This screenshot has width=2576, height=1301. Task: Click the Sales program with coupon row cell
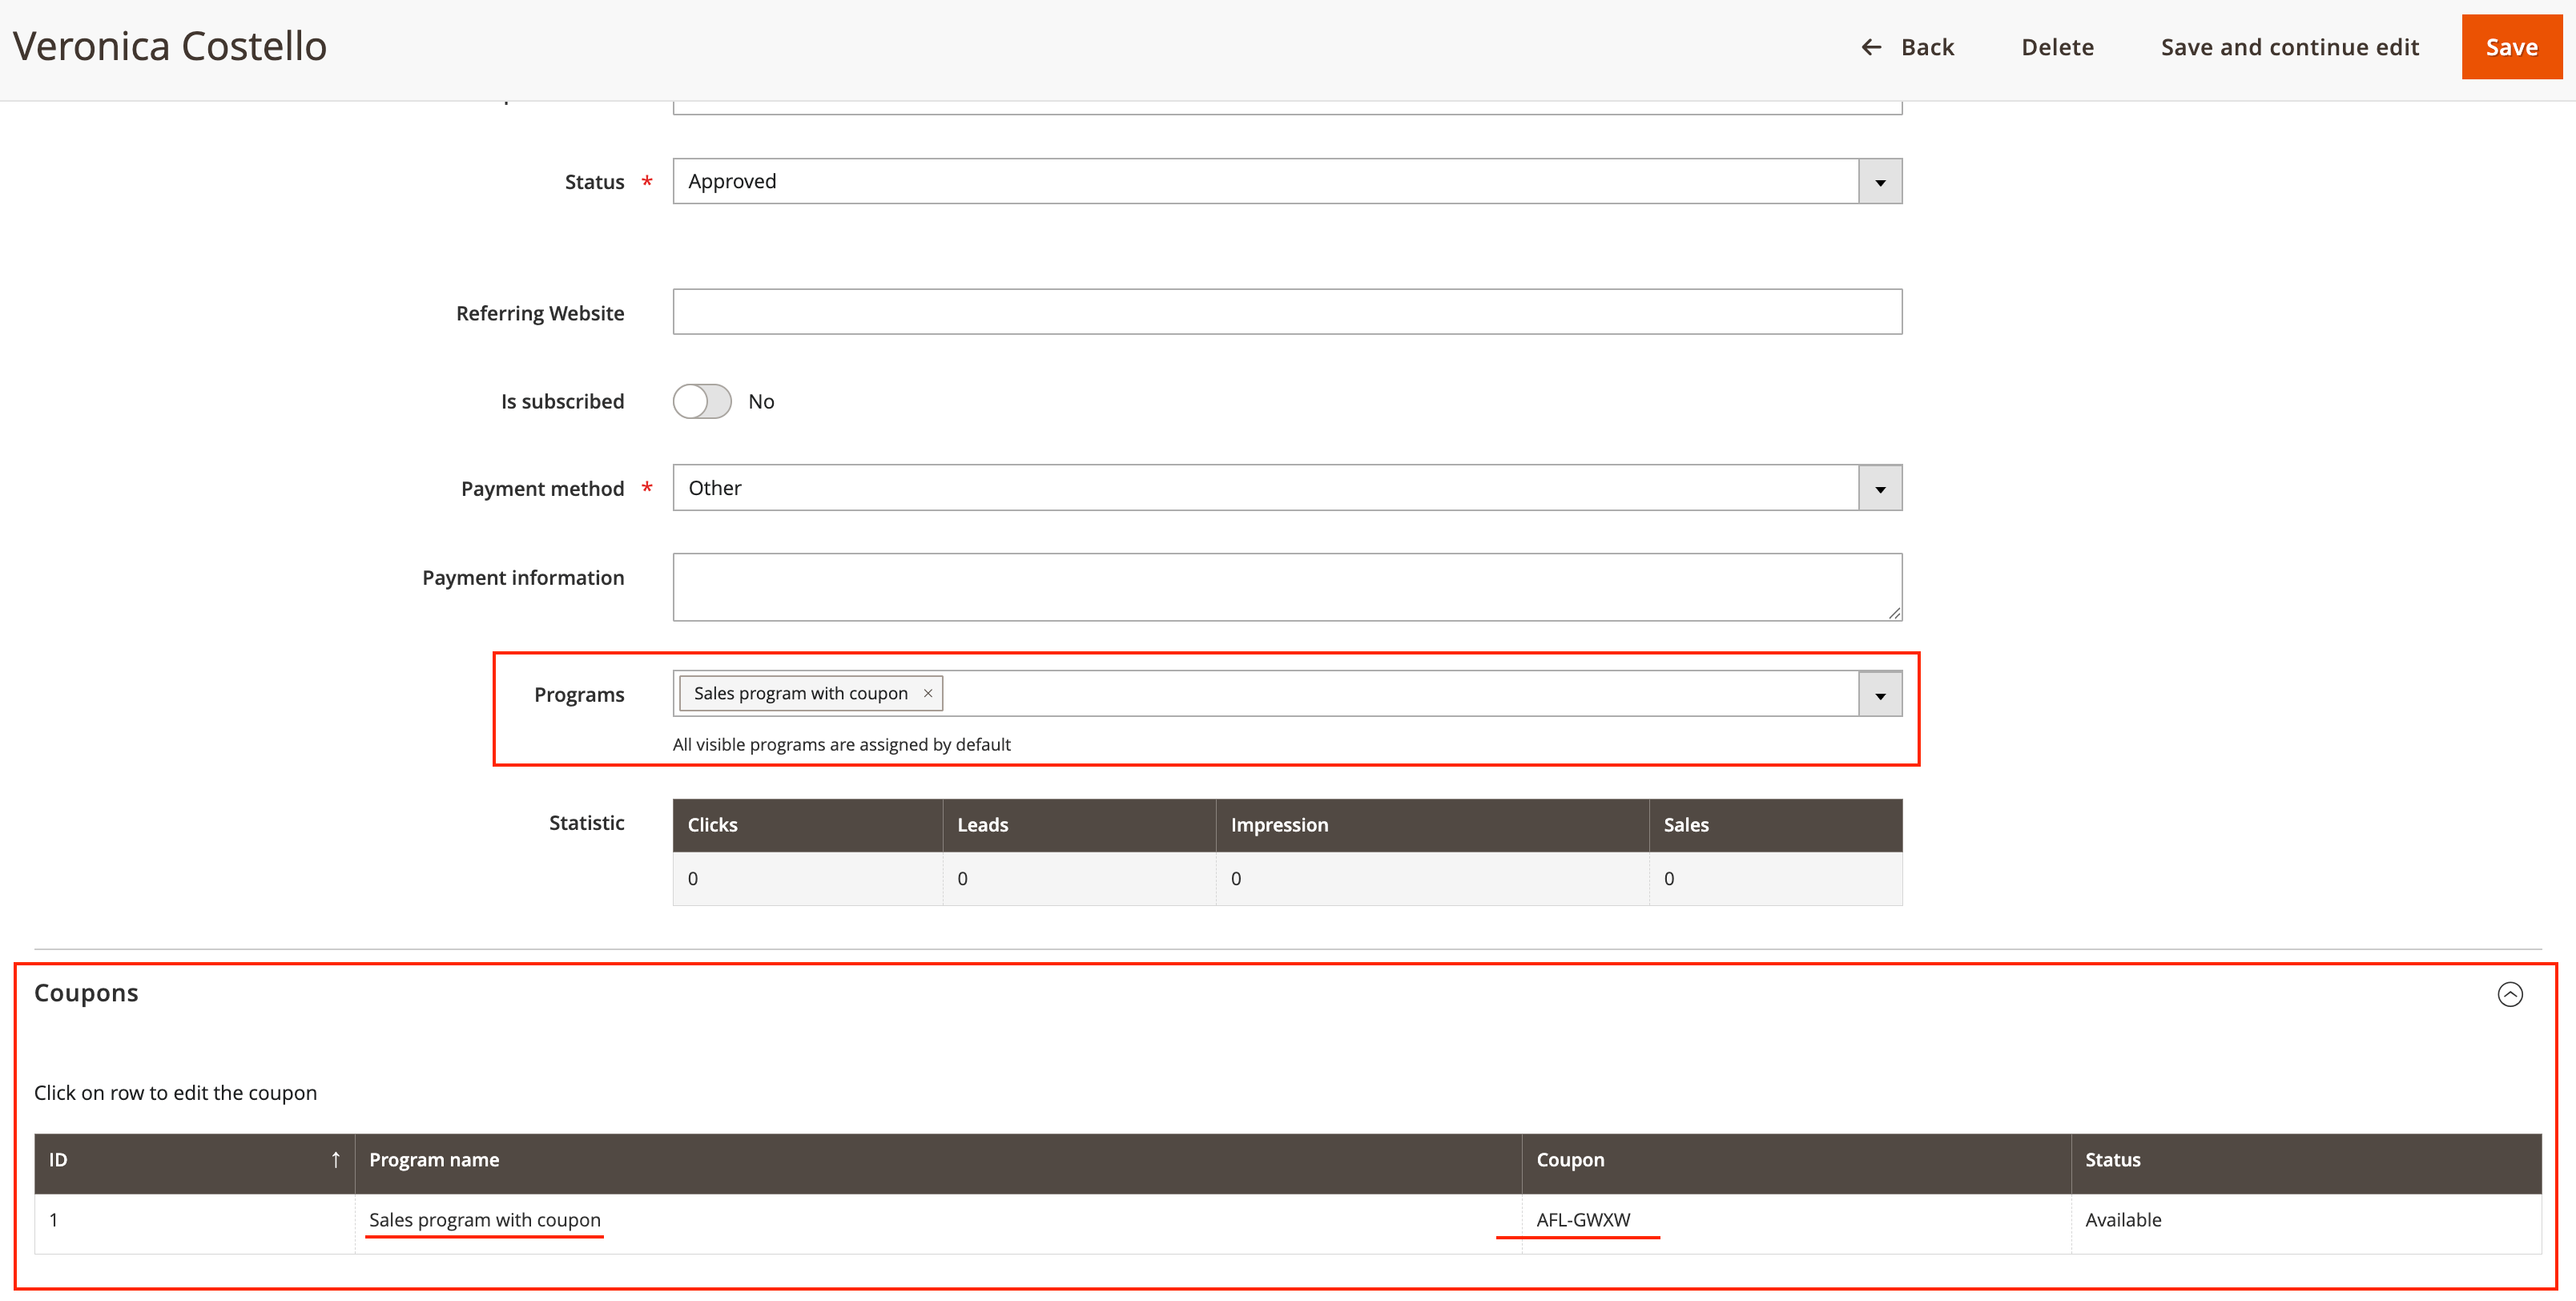[x=485, y=1220]
